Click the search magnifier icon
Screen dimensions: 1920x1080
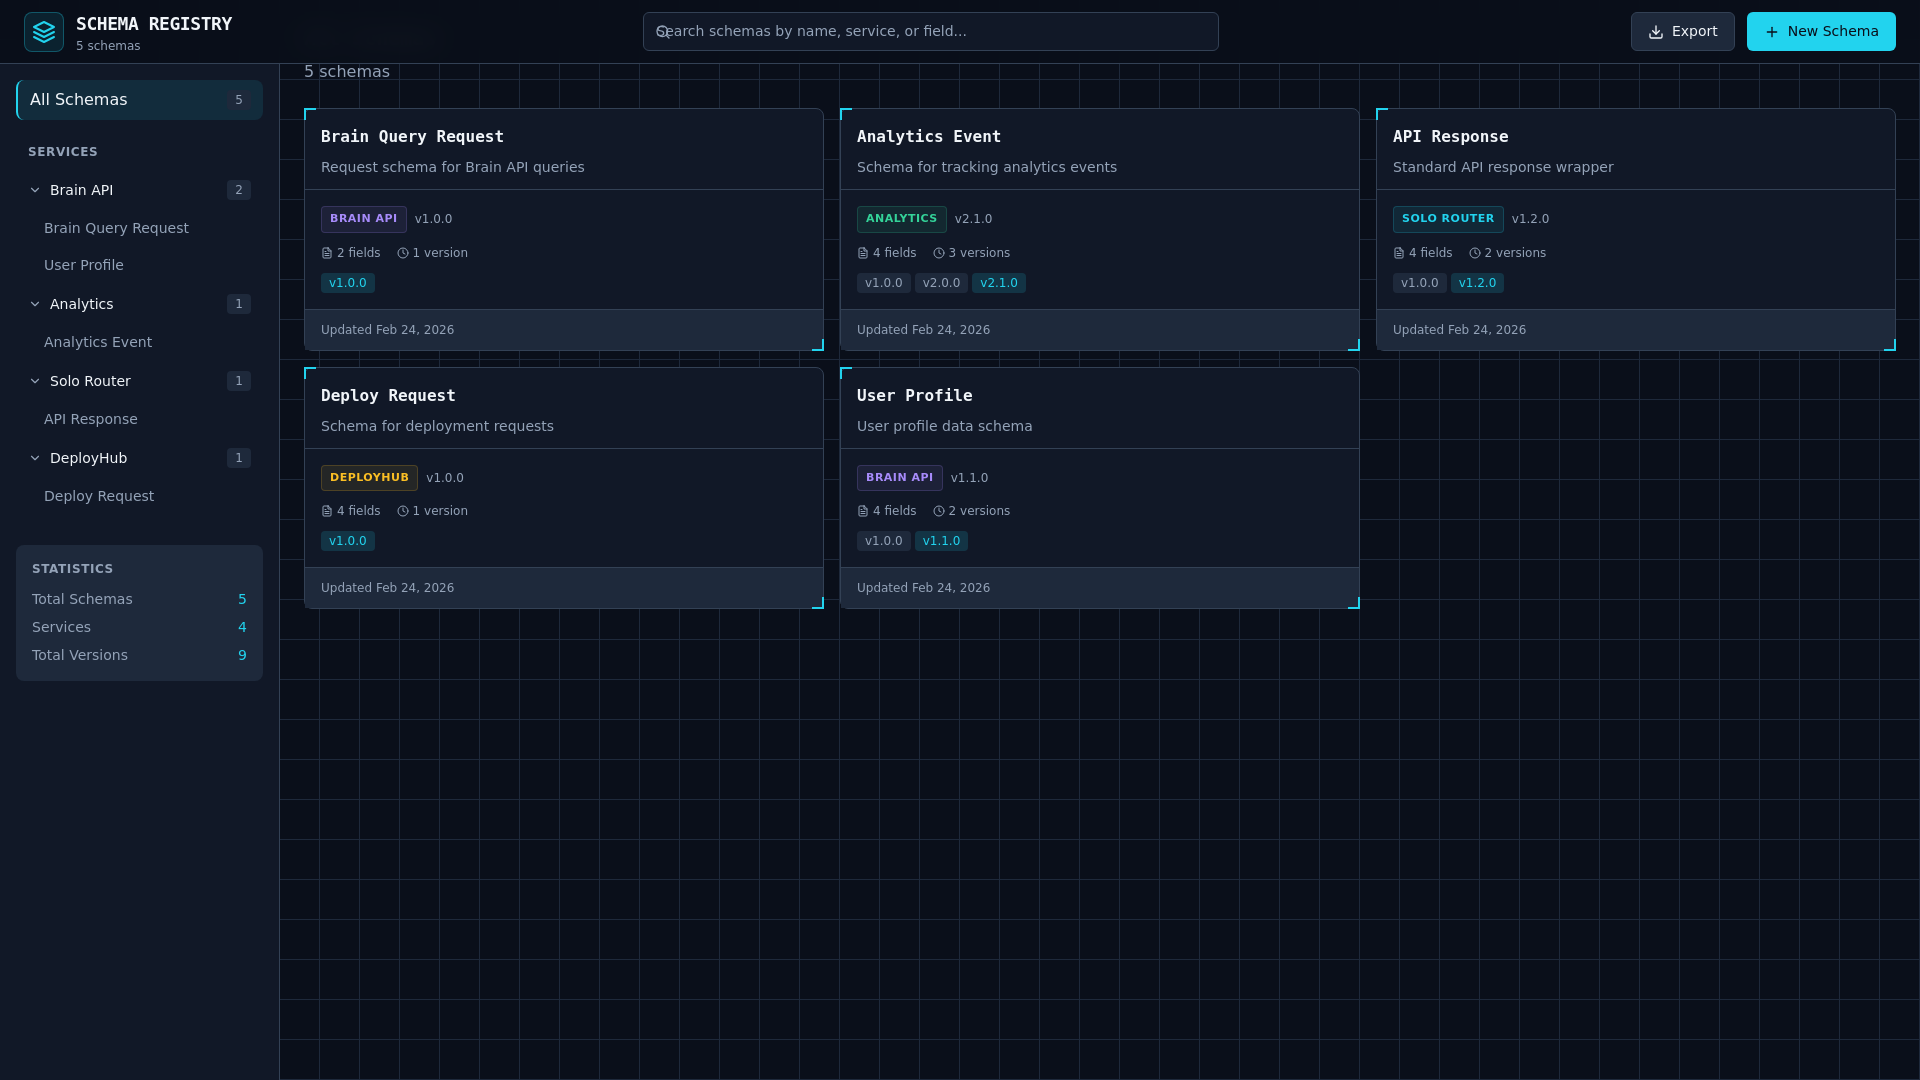662,32
